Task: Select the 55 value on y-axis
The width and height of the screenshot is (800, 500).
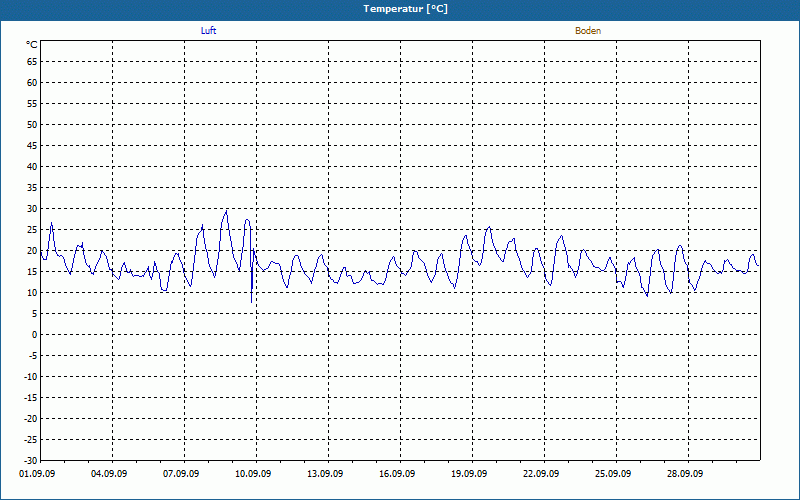Action: pyautogui.click(x=32, y=104)
